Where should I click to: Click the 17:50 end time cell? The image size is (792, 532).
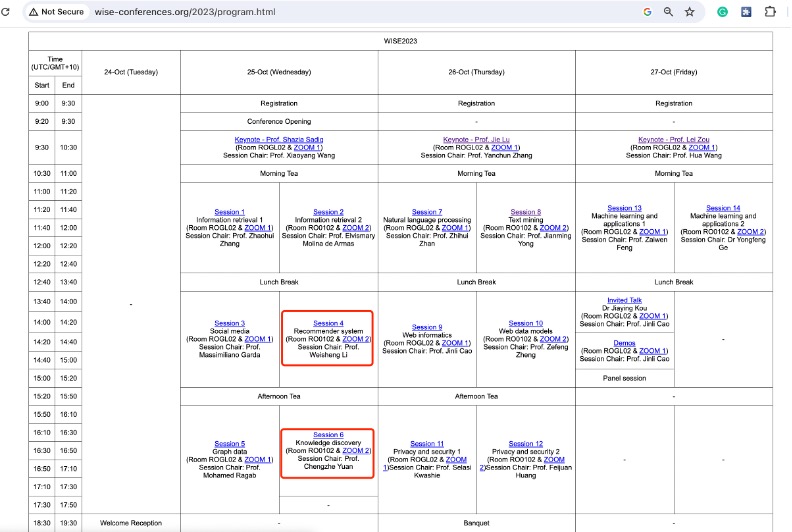(68, 505)
